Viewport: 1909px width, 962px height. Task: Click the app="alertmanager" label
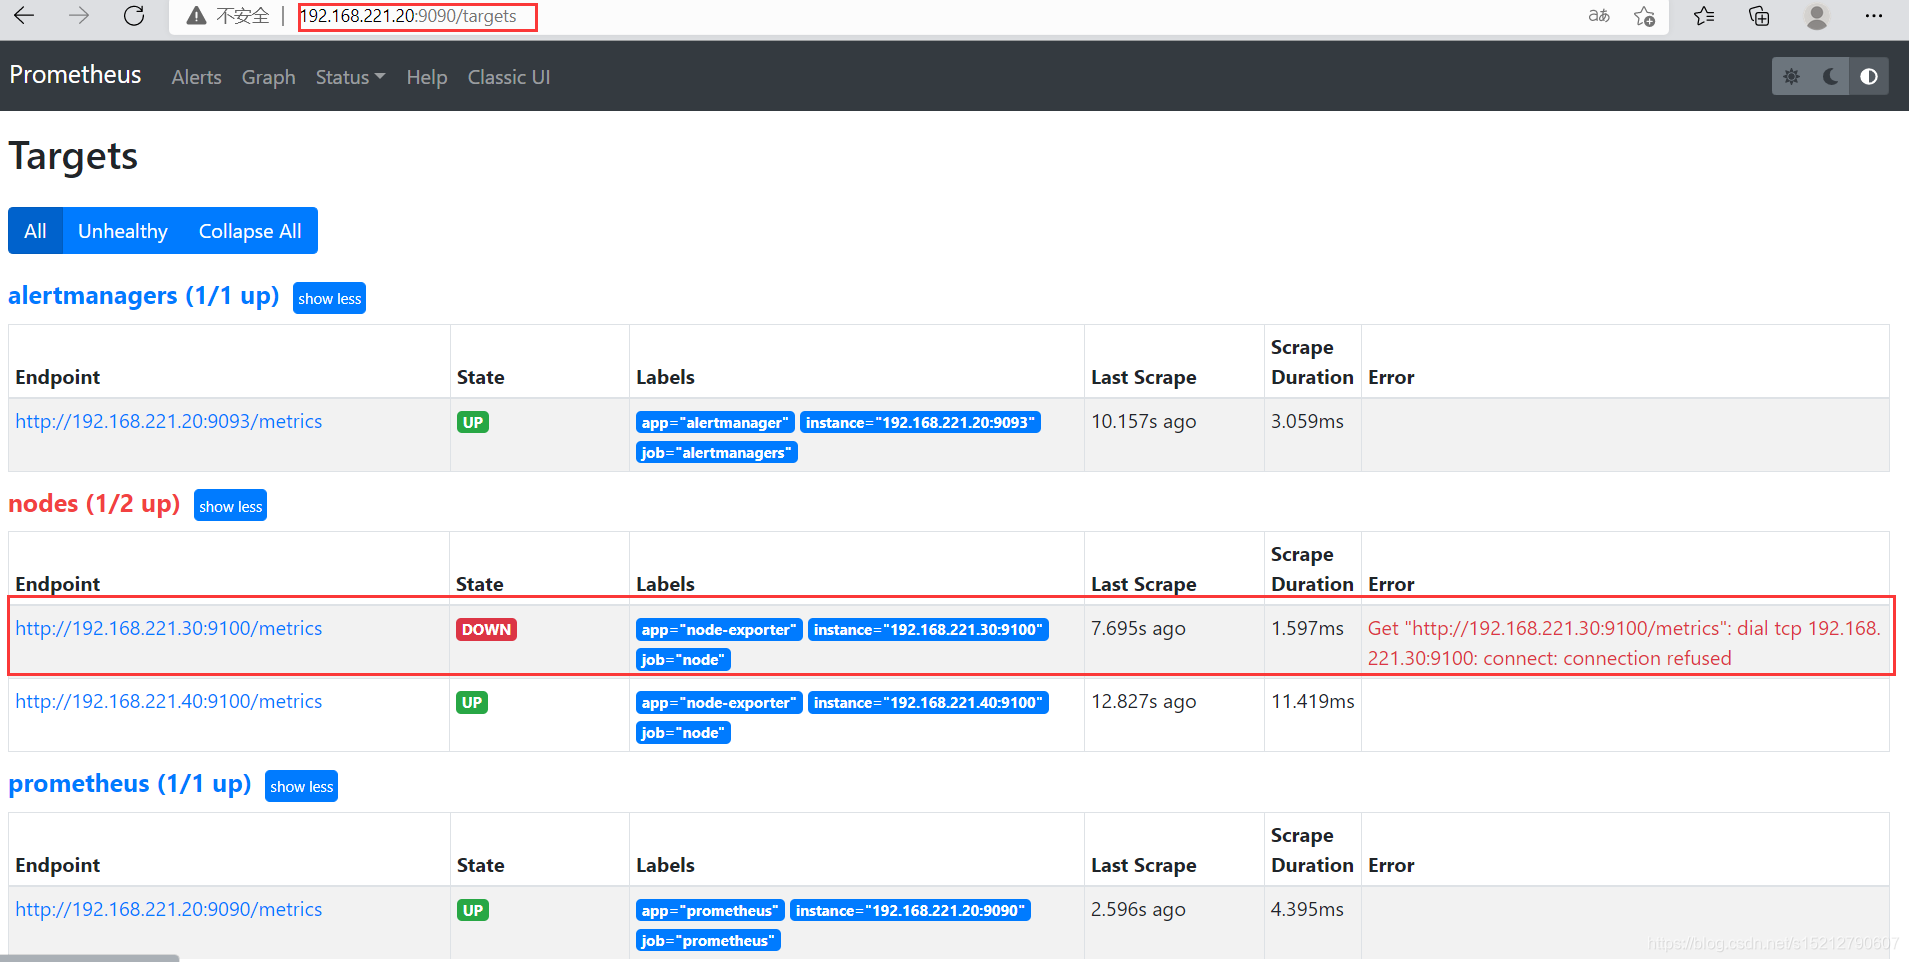[715, 422]
